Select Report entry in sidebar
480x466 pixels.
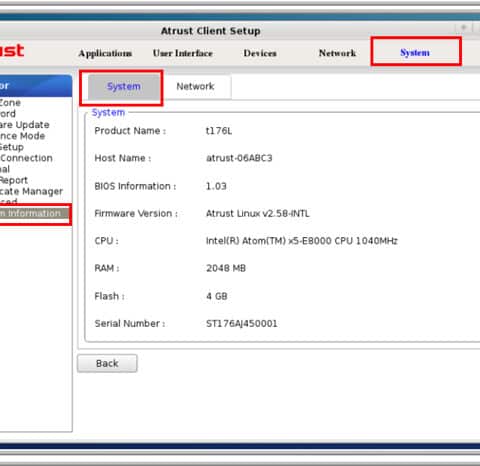[14, 180]
